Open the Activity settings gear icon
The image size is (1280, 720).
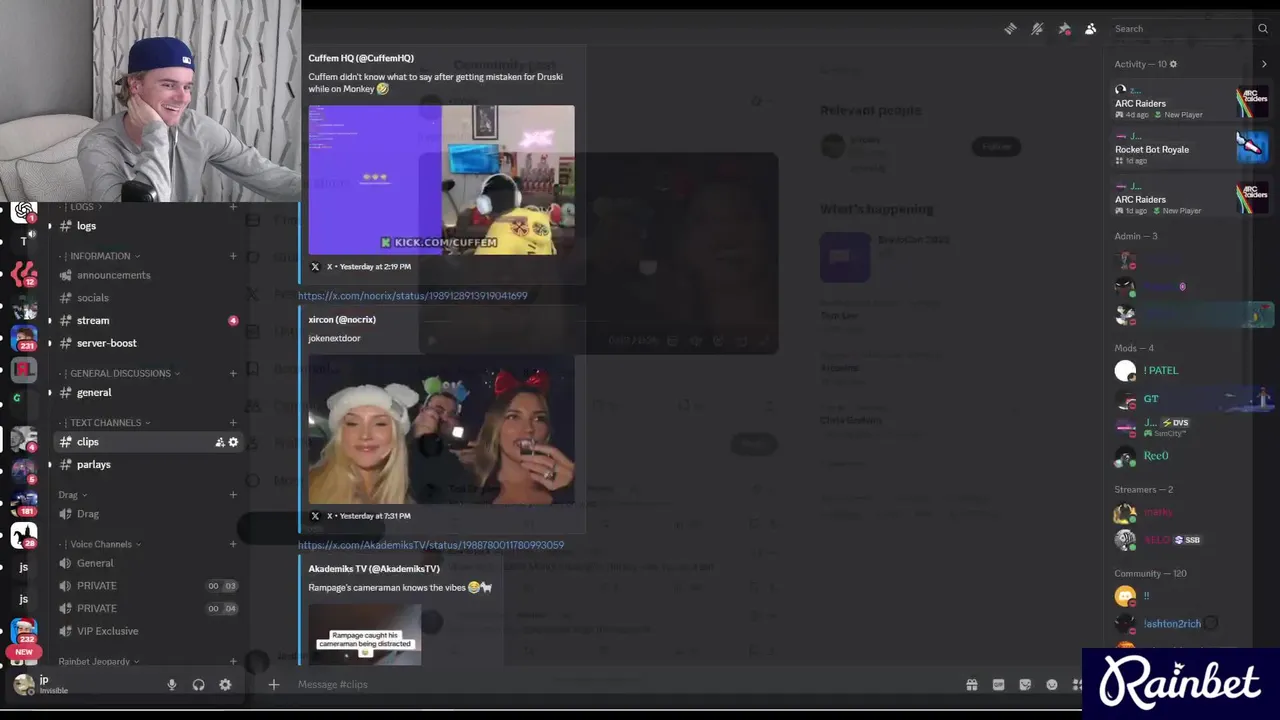pos(1173,64)
